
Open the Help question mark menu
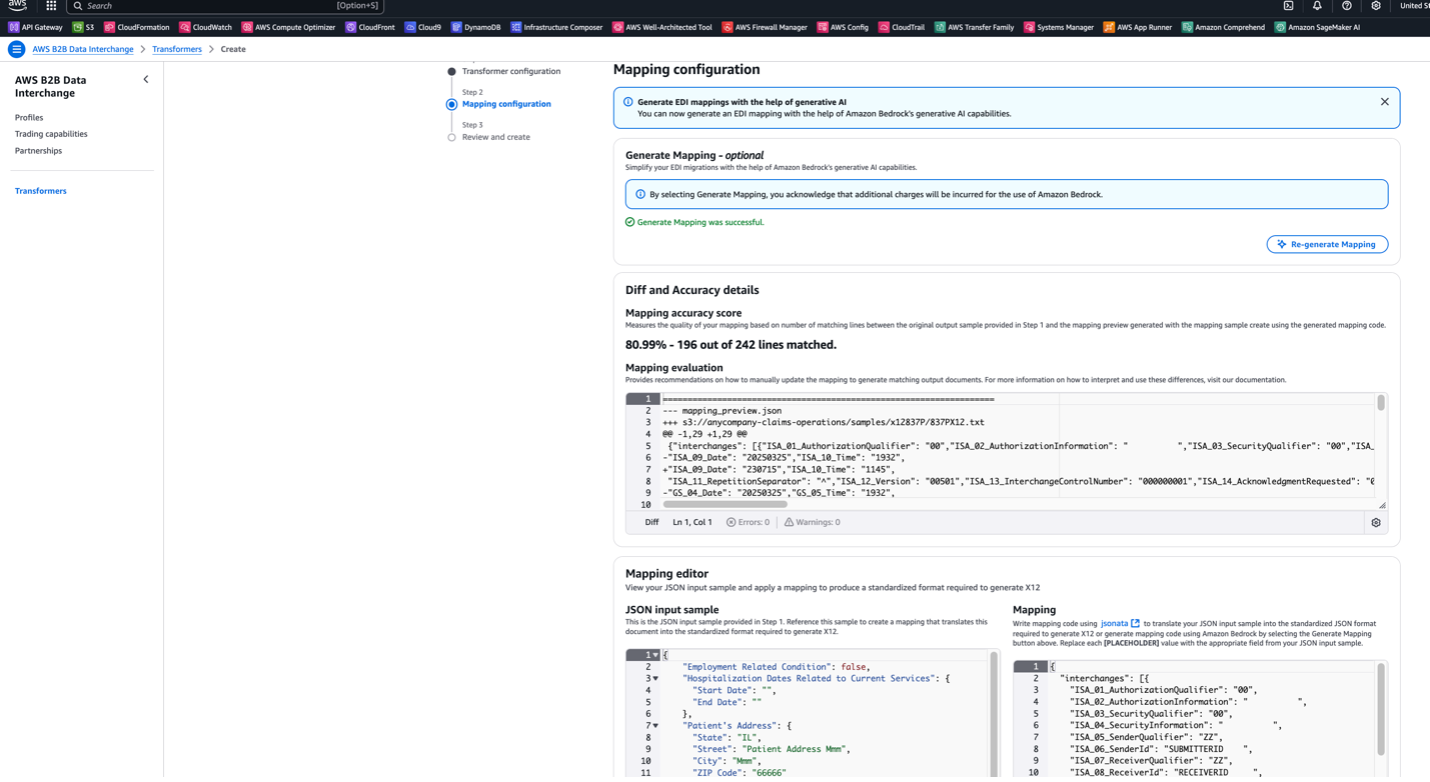(x=1347, y=6)
